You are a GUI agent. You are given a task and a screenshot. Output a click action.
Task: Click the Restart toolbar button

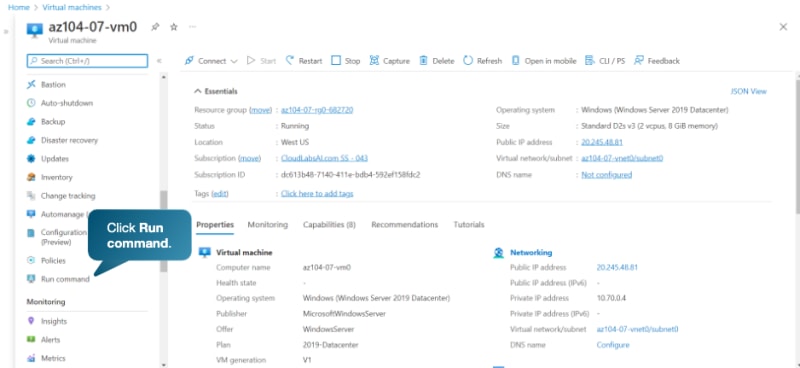[304, 61]
